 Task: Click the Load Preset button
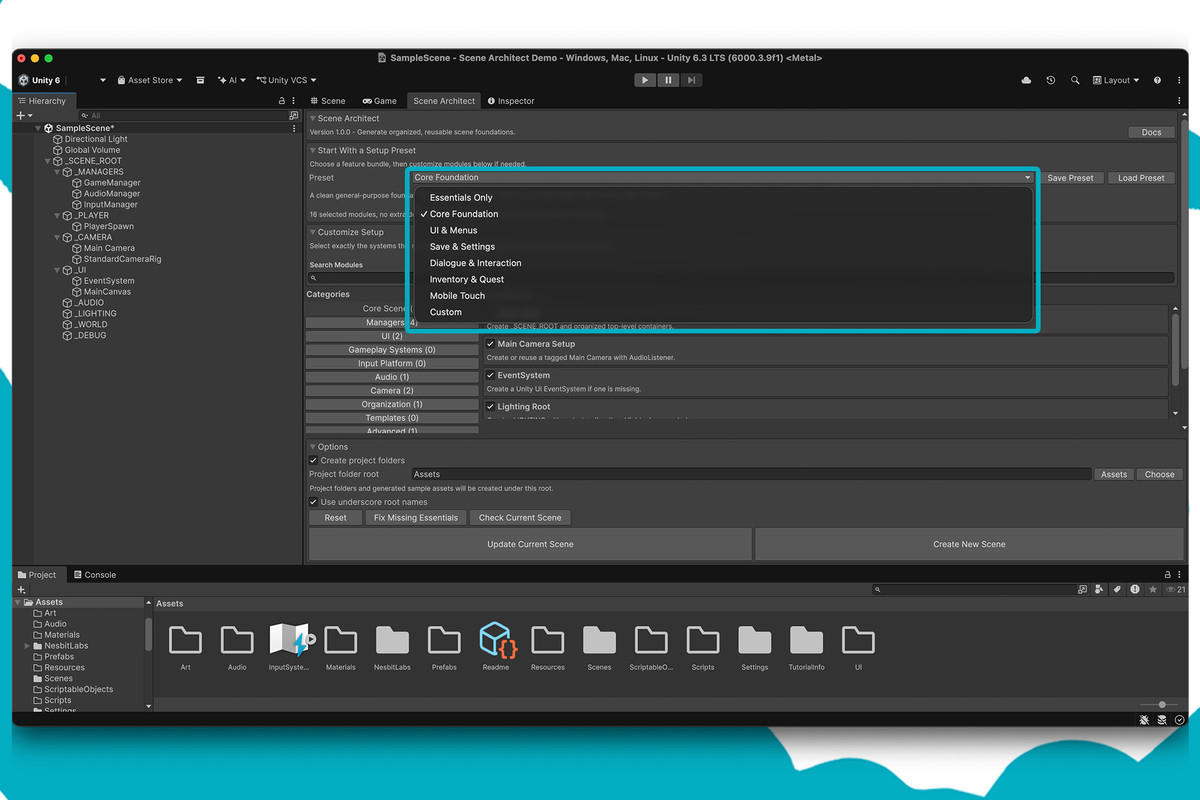(1141, 178)
